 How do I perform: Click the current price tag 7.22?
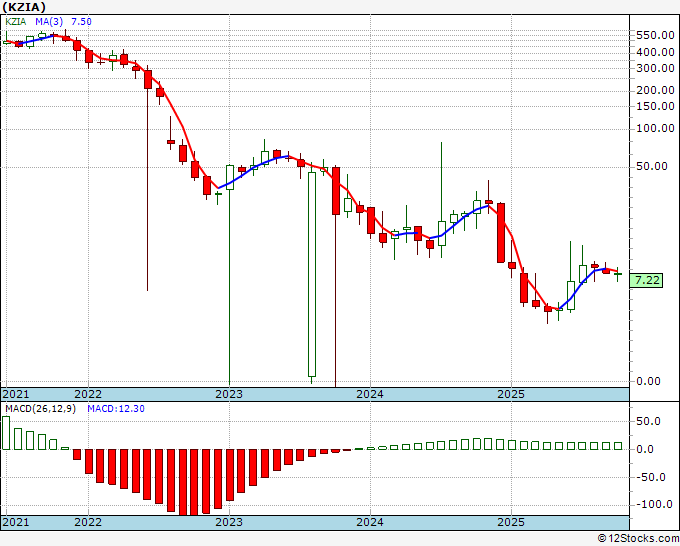click(647, 280)
